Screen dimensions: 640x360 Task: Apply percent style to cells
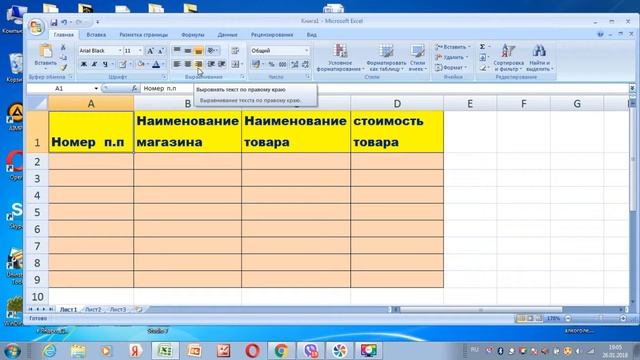tap(271, 64)
